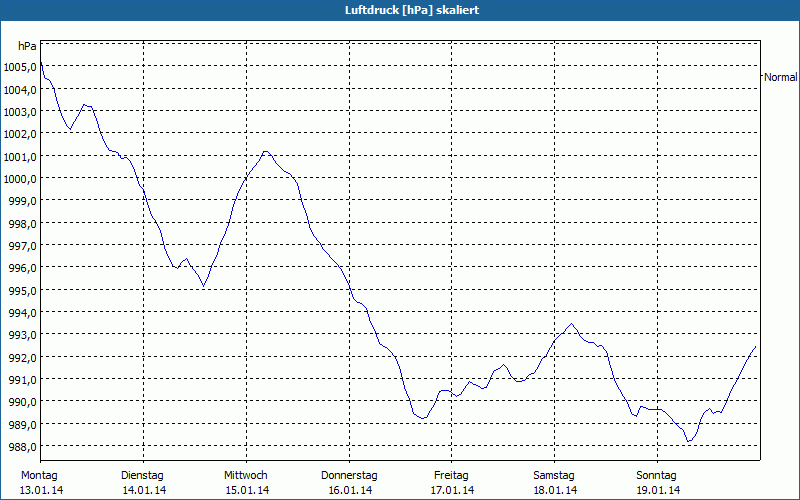Click the title 'Luftdruck [hPa] skaliert'
Viewport: 800px width, 500px height.
pos(412,10)
